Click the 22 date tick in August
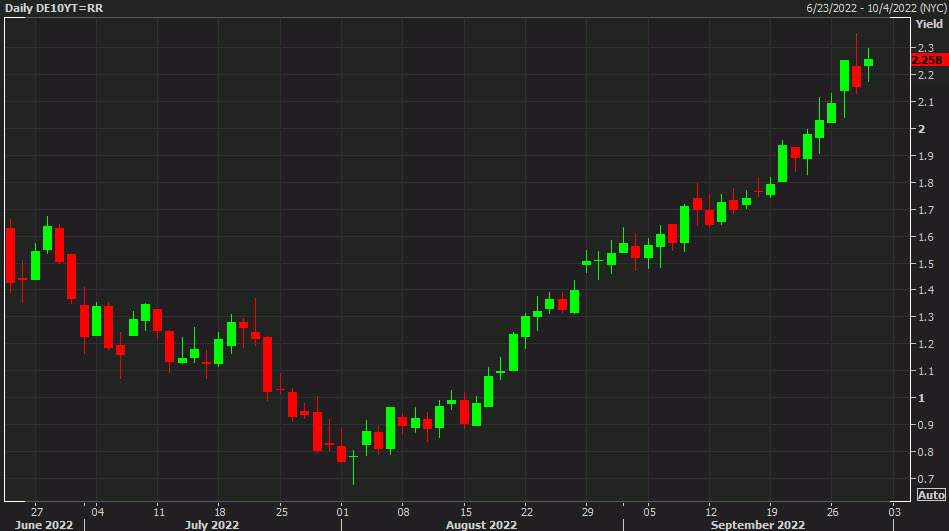The width and height of the screenshot is (949, 531). (x=527, y=512)
